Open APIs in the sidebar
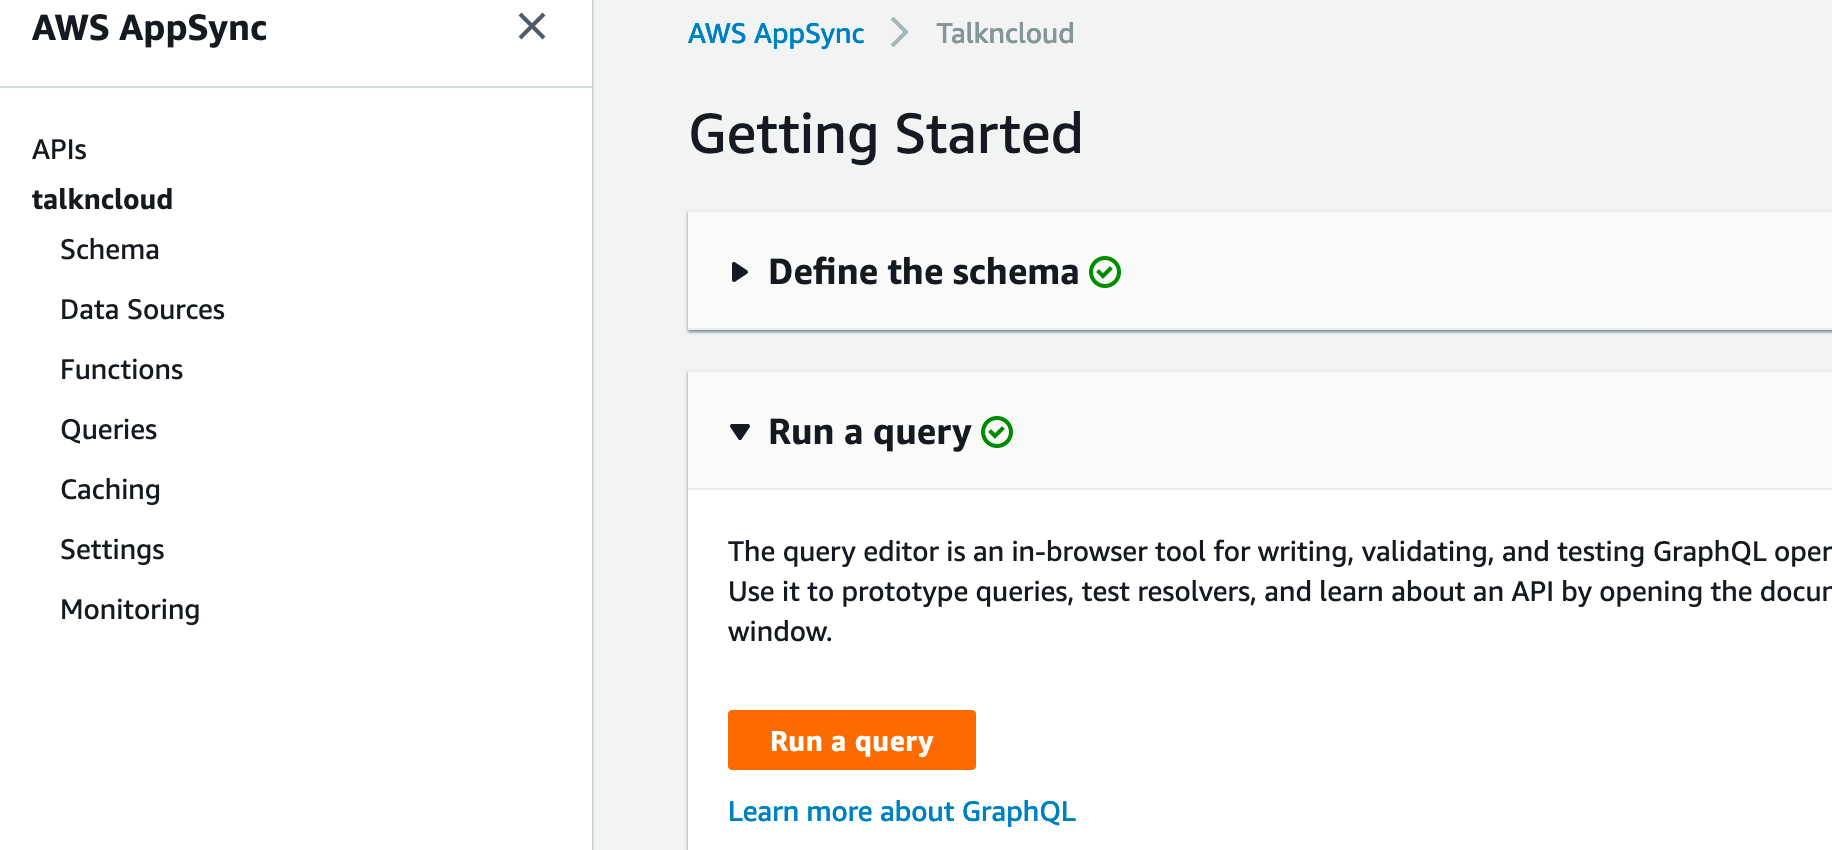The height and width of the screenshot is (850, 1832). [59, 150]
